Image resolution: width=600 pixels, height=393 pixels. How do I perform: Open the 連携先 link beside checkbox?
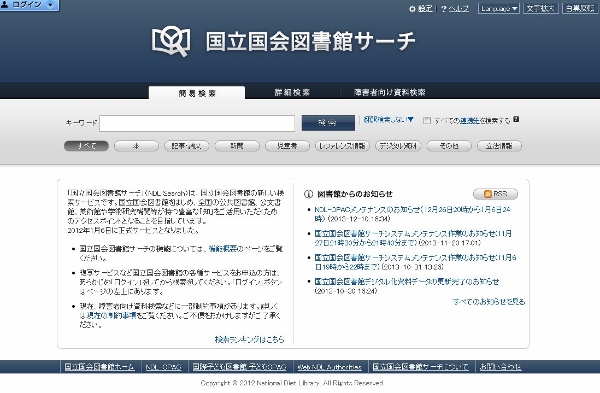470,121
